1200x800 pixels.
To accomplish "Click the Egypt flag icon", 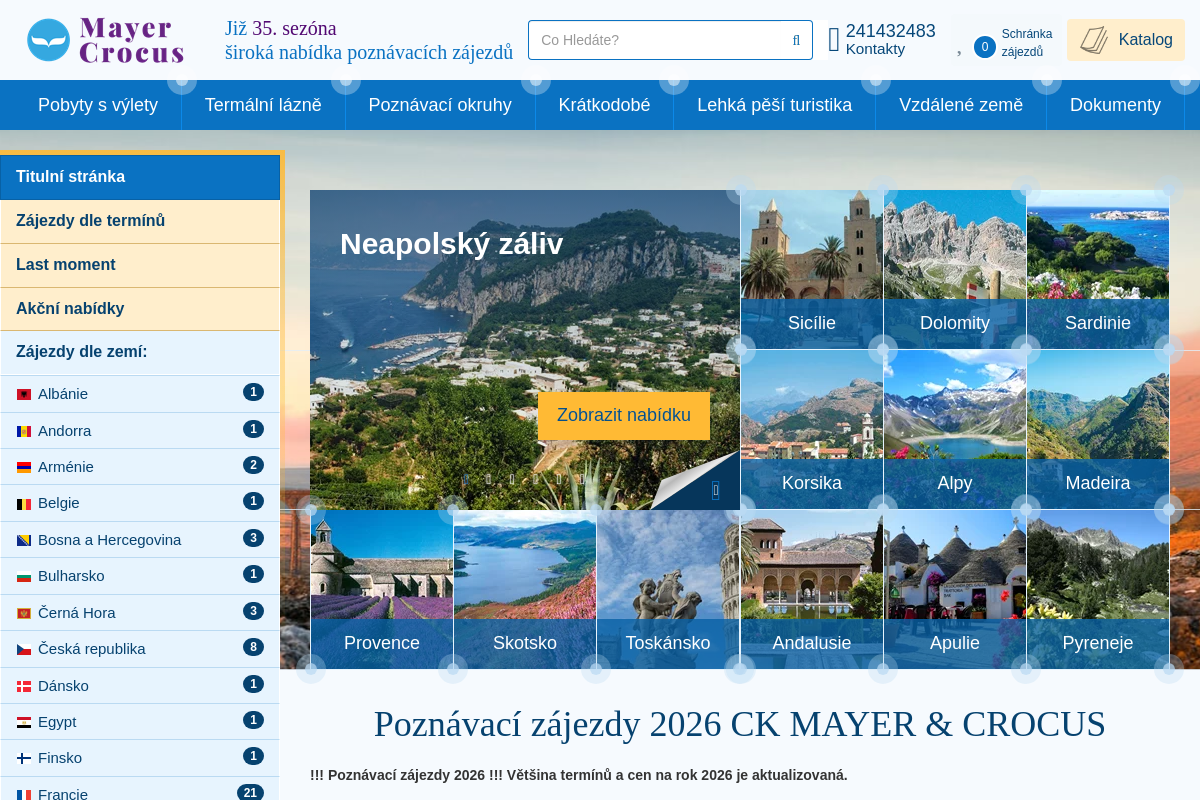I will click(x=24, y=722).
